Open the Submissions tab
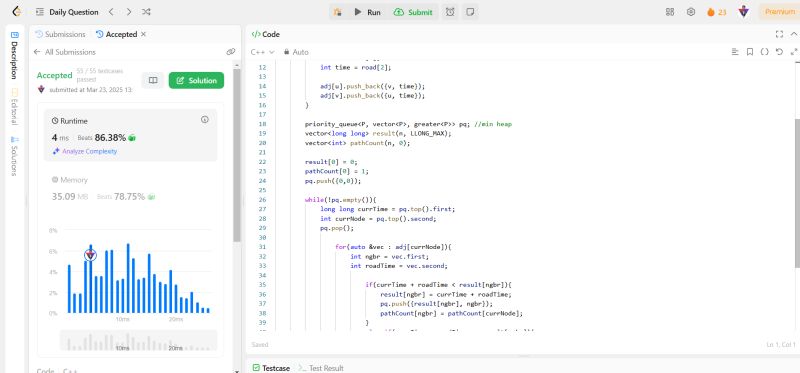 pos(60,34)
